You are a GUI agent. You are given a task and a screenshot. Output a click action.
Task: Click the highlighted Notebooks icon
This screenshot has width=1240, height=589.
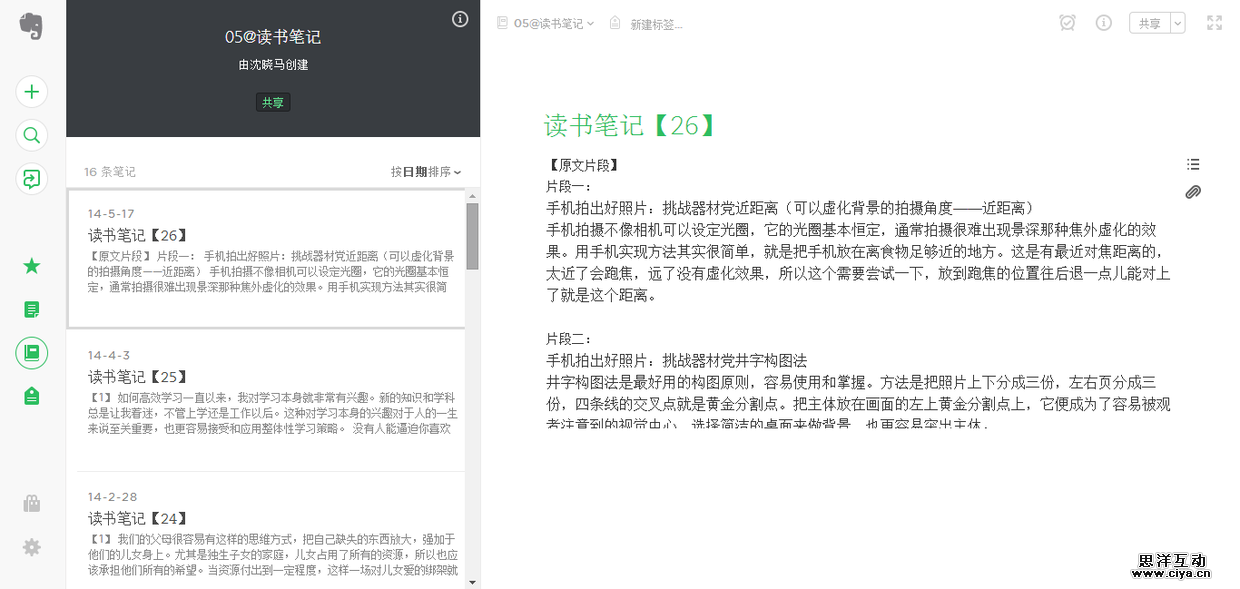click(31, 353)
